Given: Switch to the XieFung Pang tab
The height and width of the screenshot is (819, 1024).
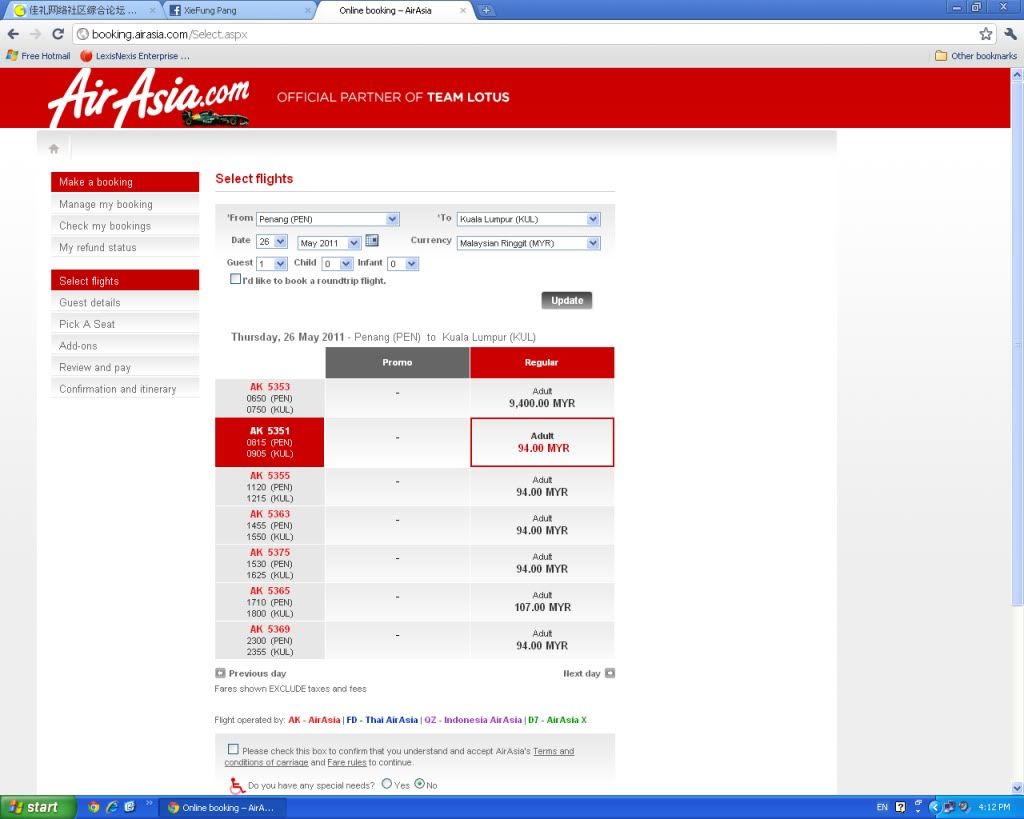Looking at the screenshot, I should click(235, 10).
